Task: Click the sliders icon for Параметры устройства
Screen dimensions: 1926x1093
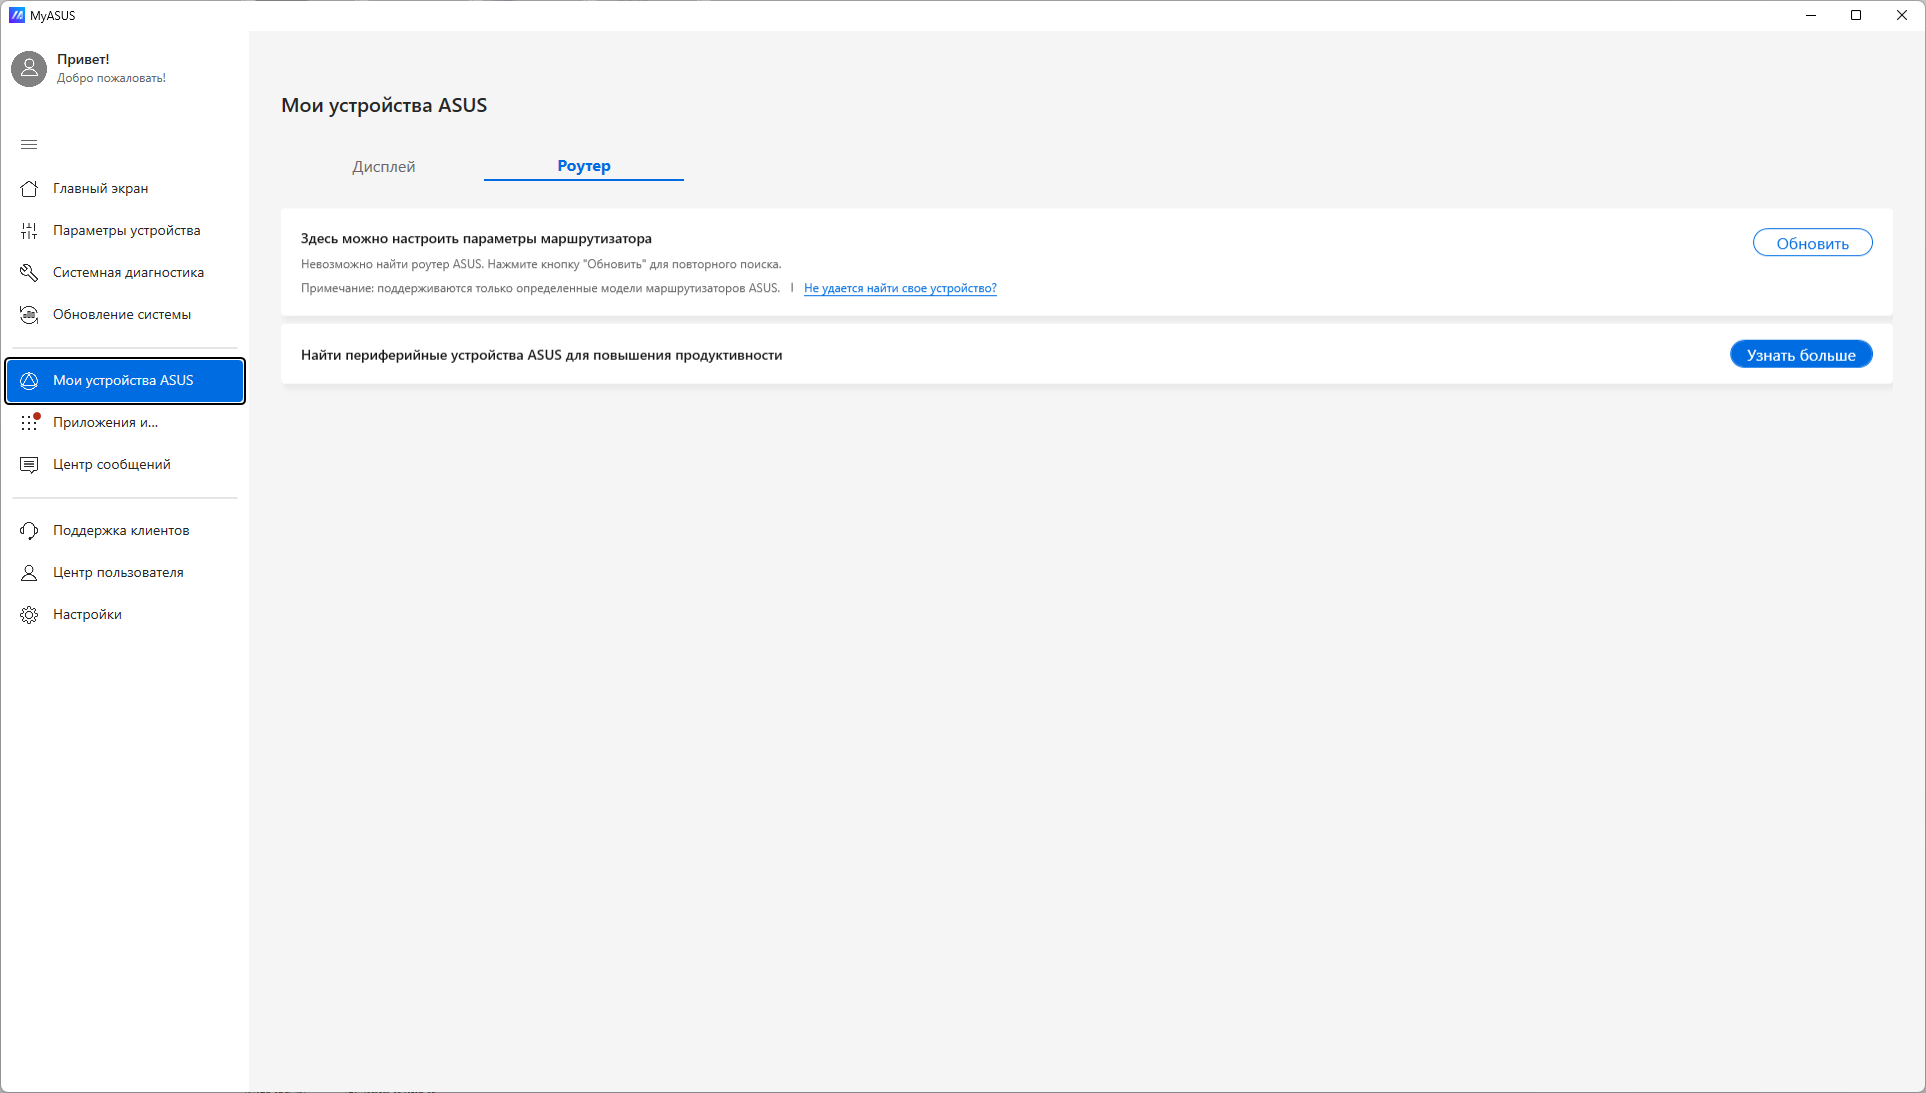Action: pos(29,231)
